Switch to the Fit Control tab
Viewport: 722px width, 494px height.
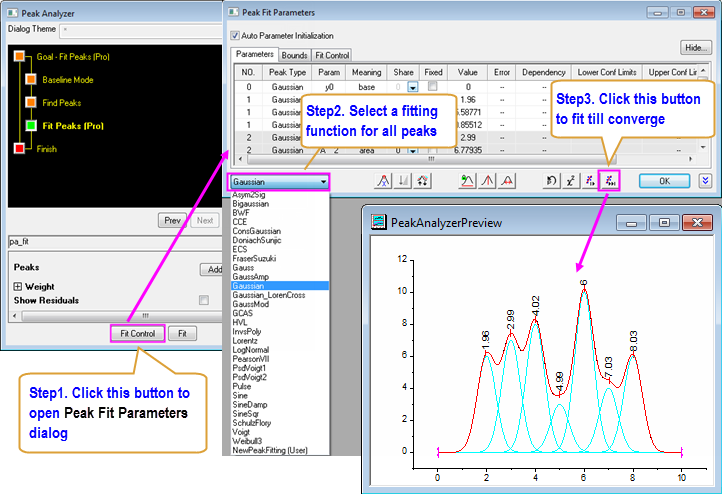pyautogui.click(x=332, y=56)
